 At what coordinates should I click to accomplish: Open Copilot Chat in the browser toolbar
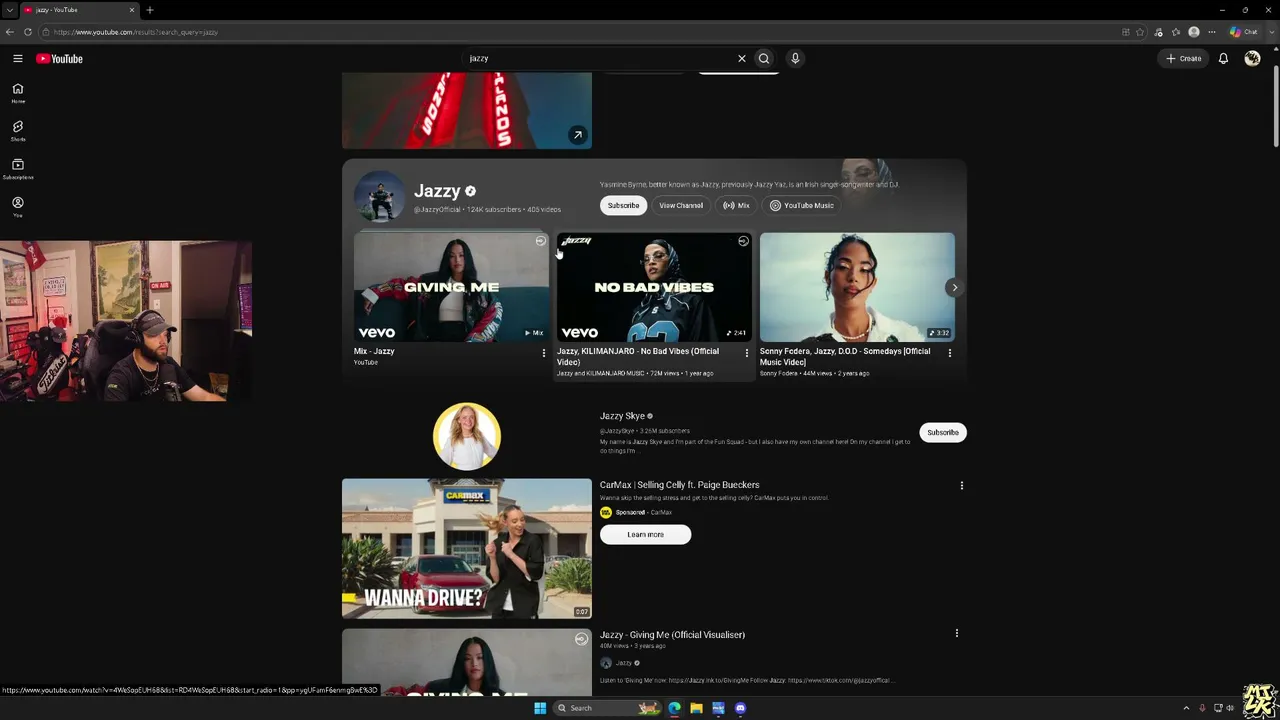coord(1245,32)
